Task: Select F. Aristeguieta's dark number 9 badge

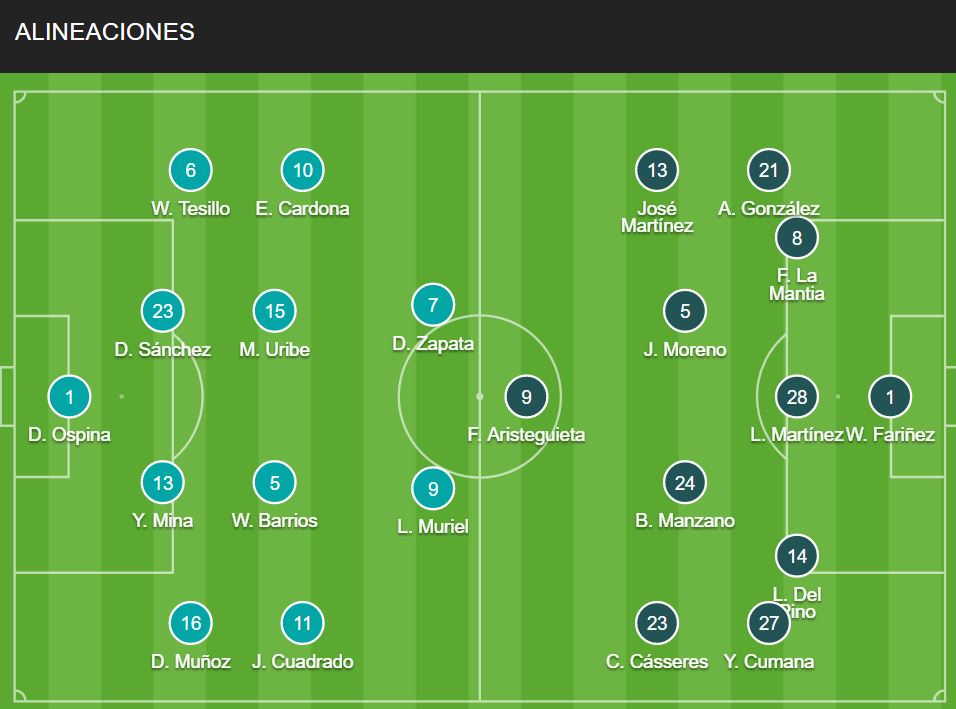Action: [526, 397]
